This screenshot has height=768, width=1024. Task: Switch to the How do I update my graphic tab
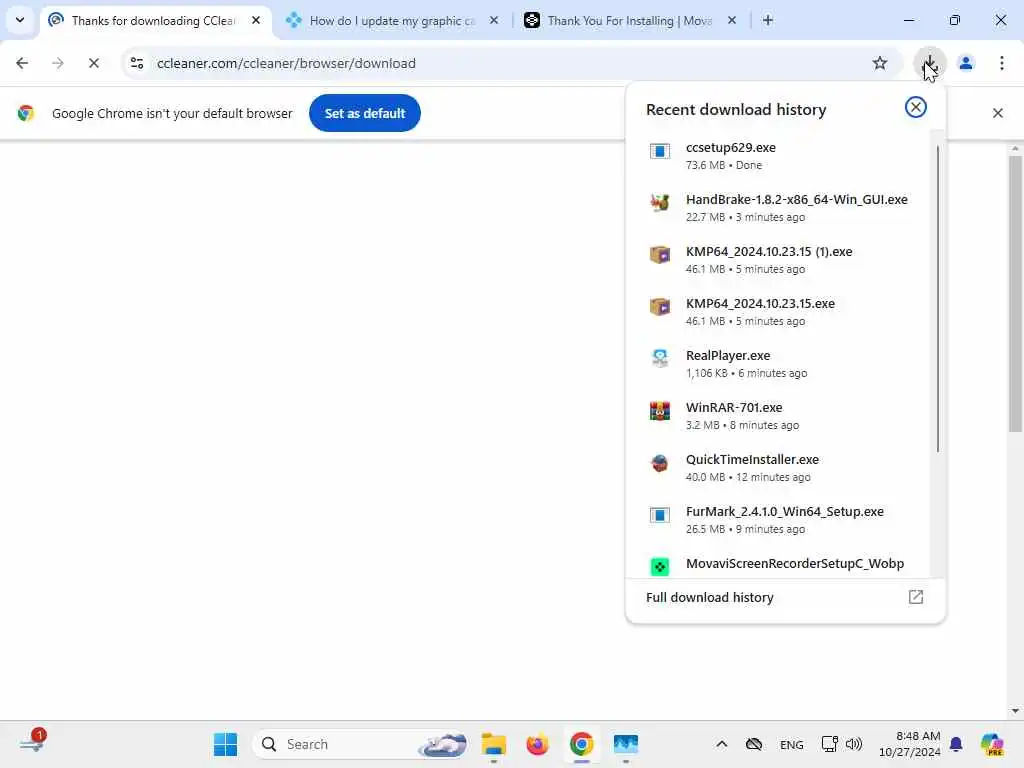392,21
